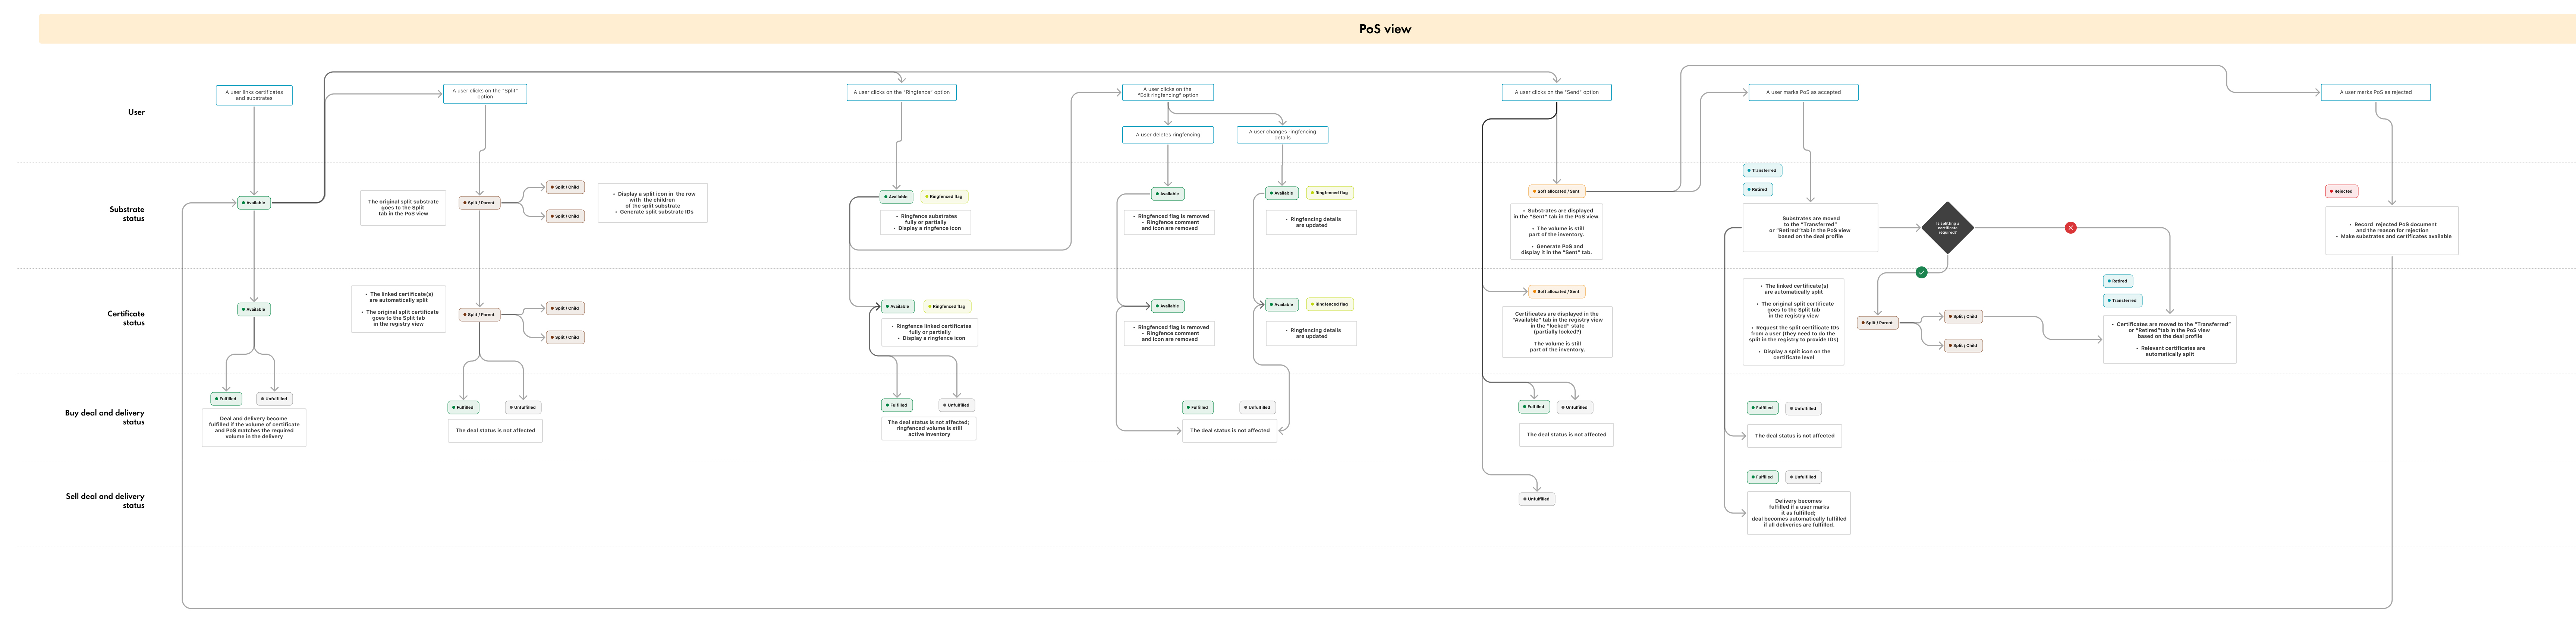
Task: Select note "Deal and delivery become fulfilled"
Action: coord(254,428)
